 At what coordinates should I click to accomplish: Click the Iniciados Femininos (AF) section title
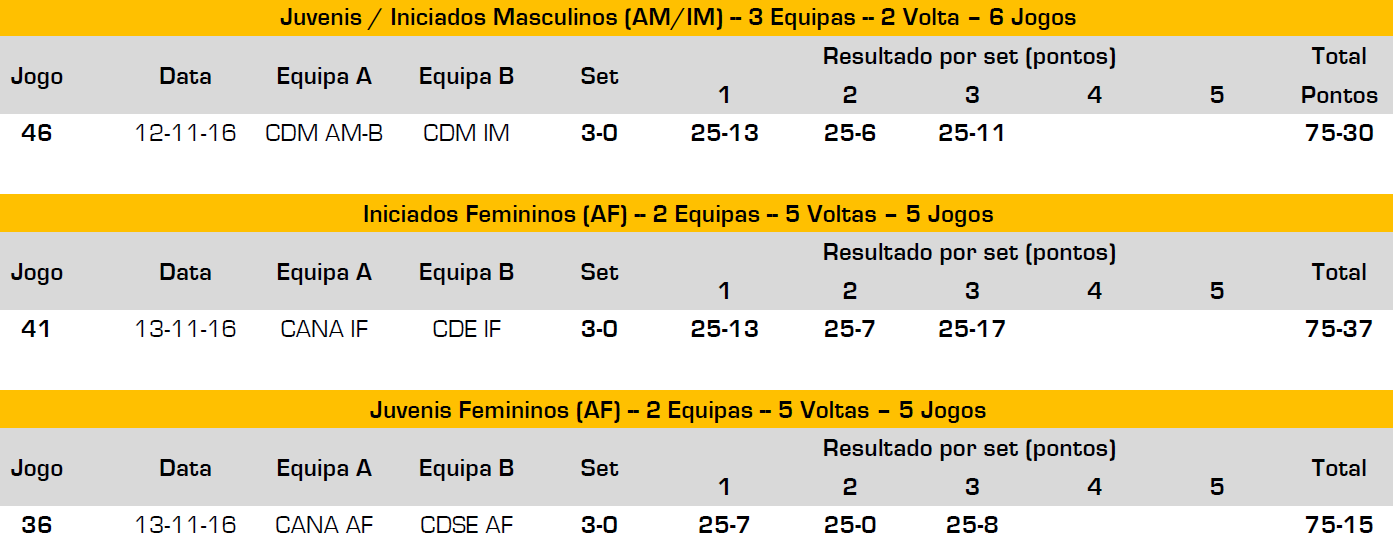tap(677, 214)
